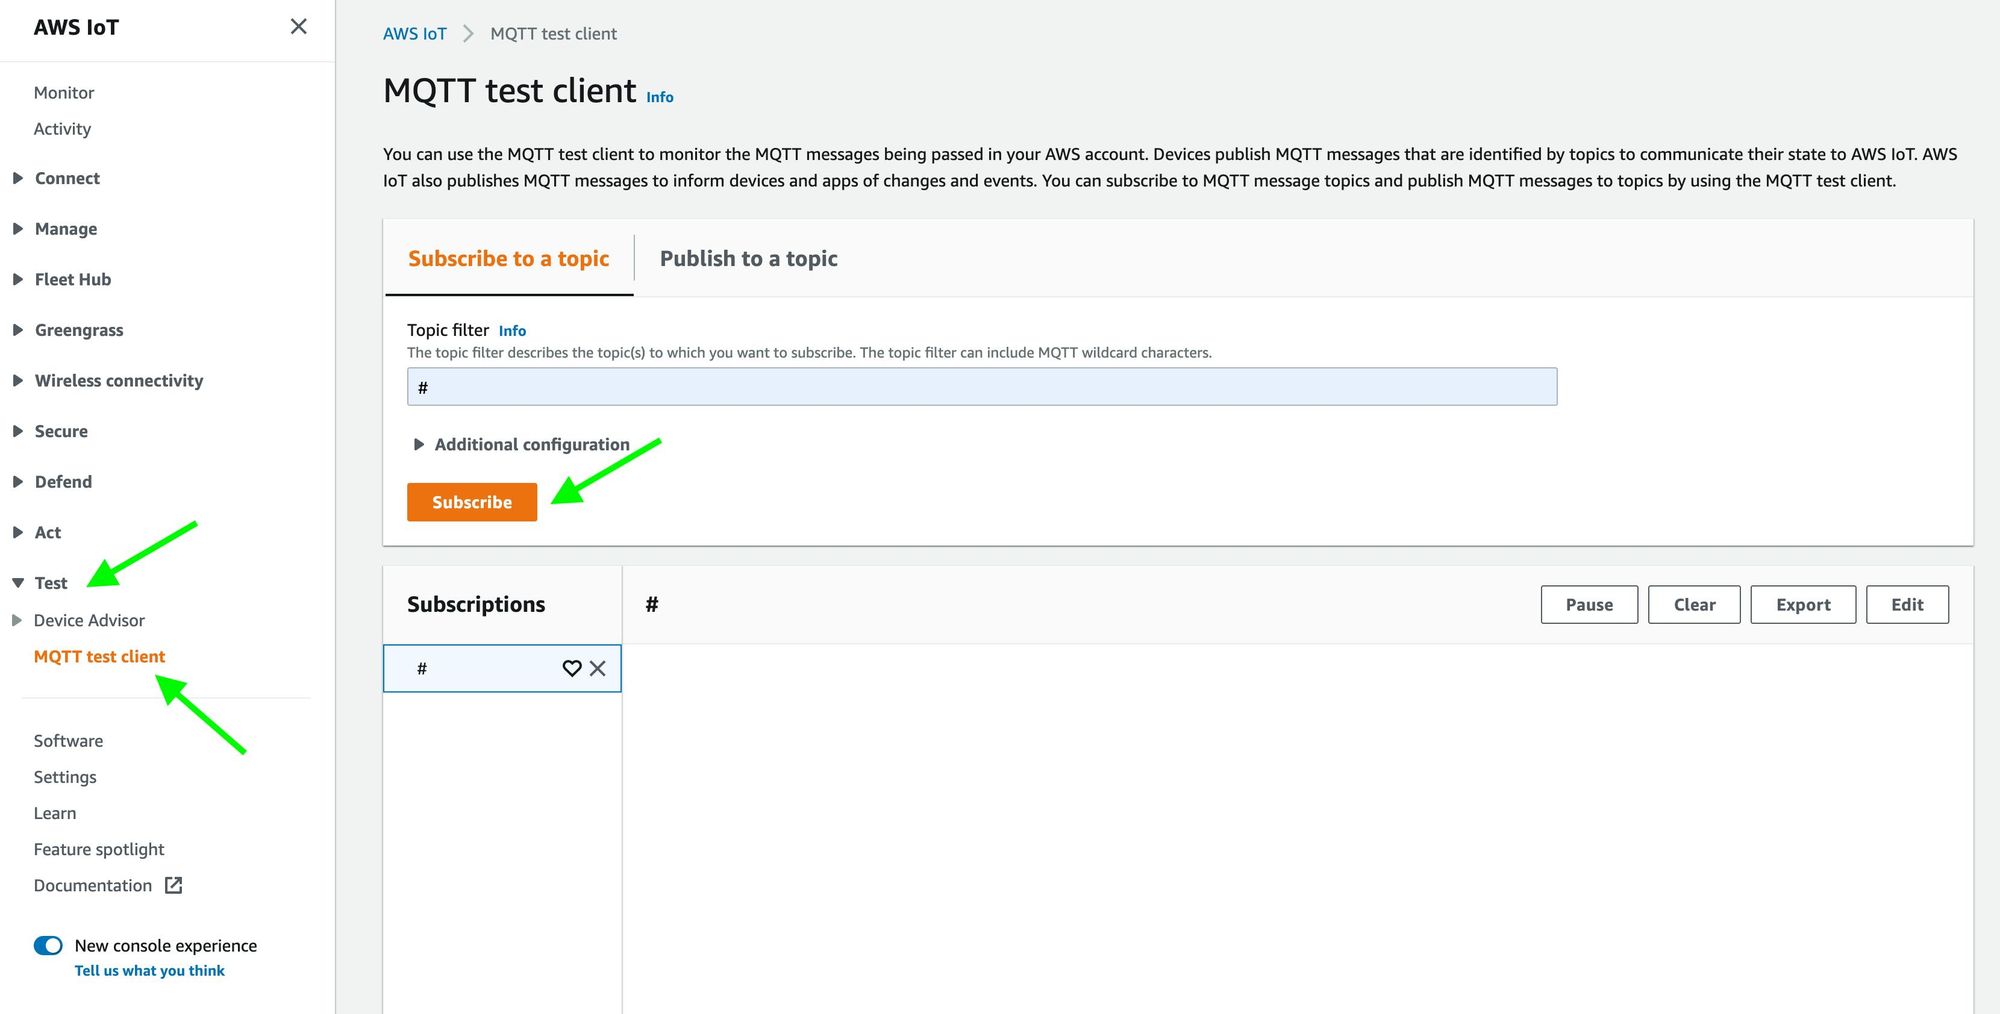The height and width of the screenshot is (1014, 2000).
Task: Export the subscription messages
Action: [1803, 604]
